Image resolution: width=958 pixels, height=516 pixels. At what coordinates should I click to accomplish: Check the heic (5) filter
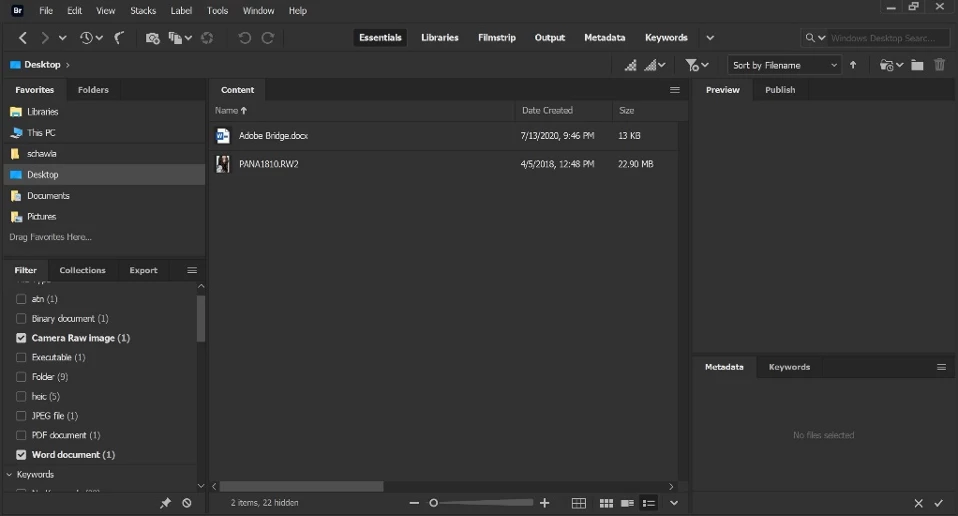(21, 396)
